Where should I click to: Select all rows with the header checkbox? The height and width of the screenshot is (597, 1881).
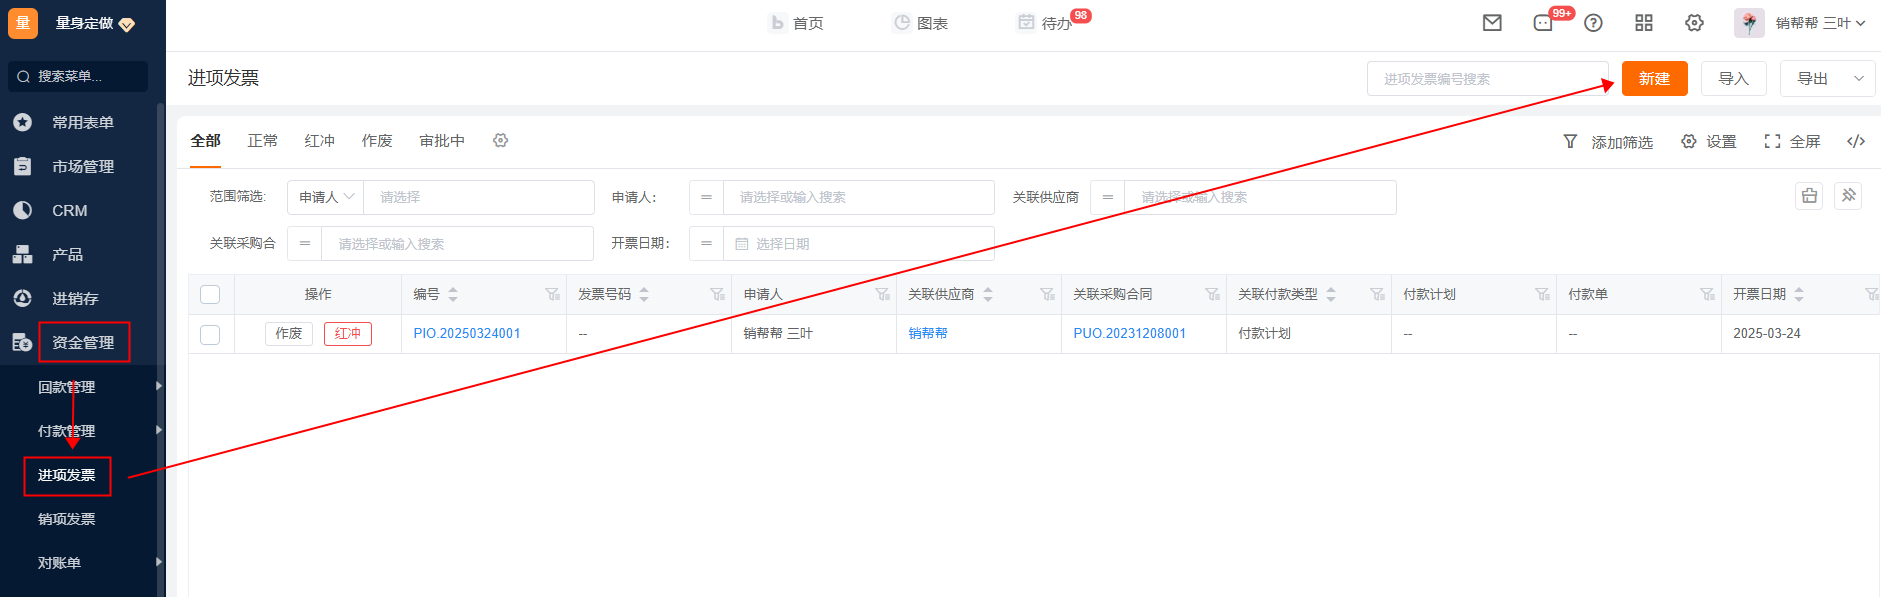pos(210,294)
